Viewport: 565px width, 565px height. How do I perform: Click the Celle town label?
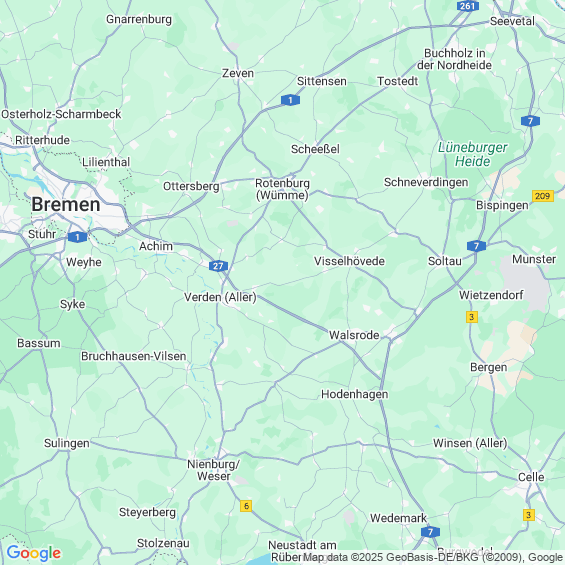coord(531,477)
